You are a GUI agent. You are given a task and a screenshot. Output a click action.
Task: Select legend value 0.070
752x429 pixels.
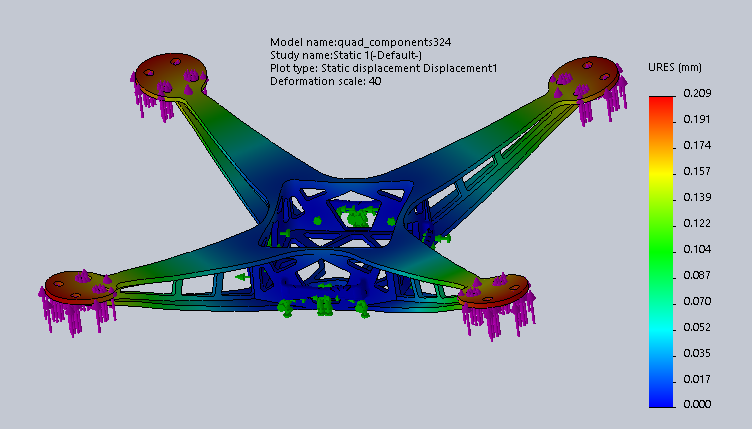[697, 301]
